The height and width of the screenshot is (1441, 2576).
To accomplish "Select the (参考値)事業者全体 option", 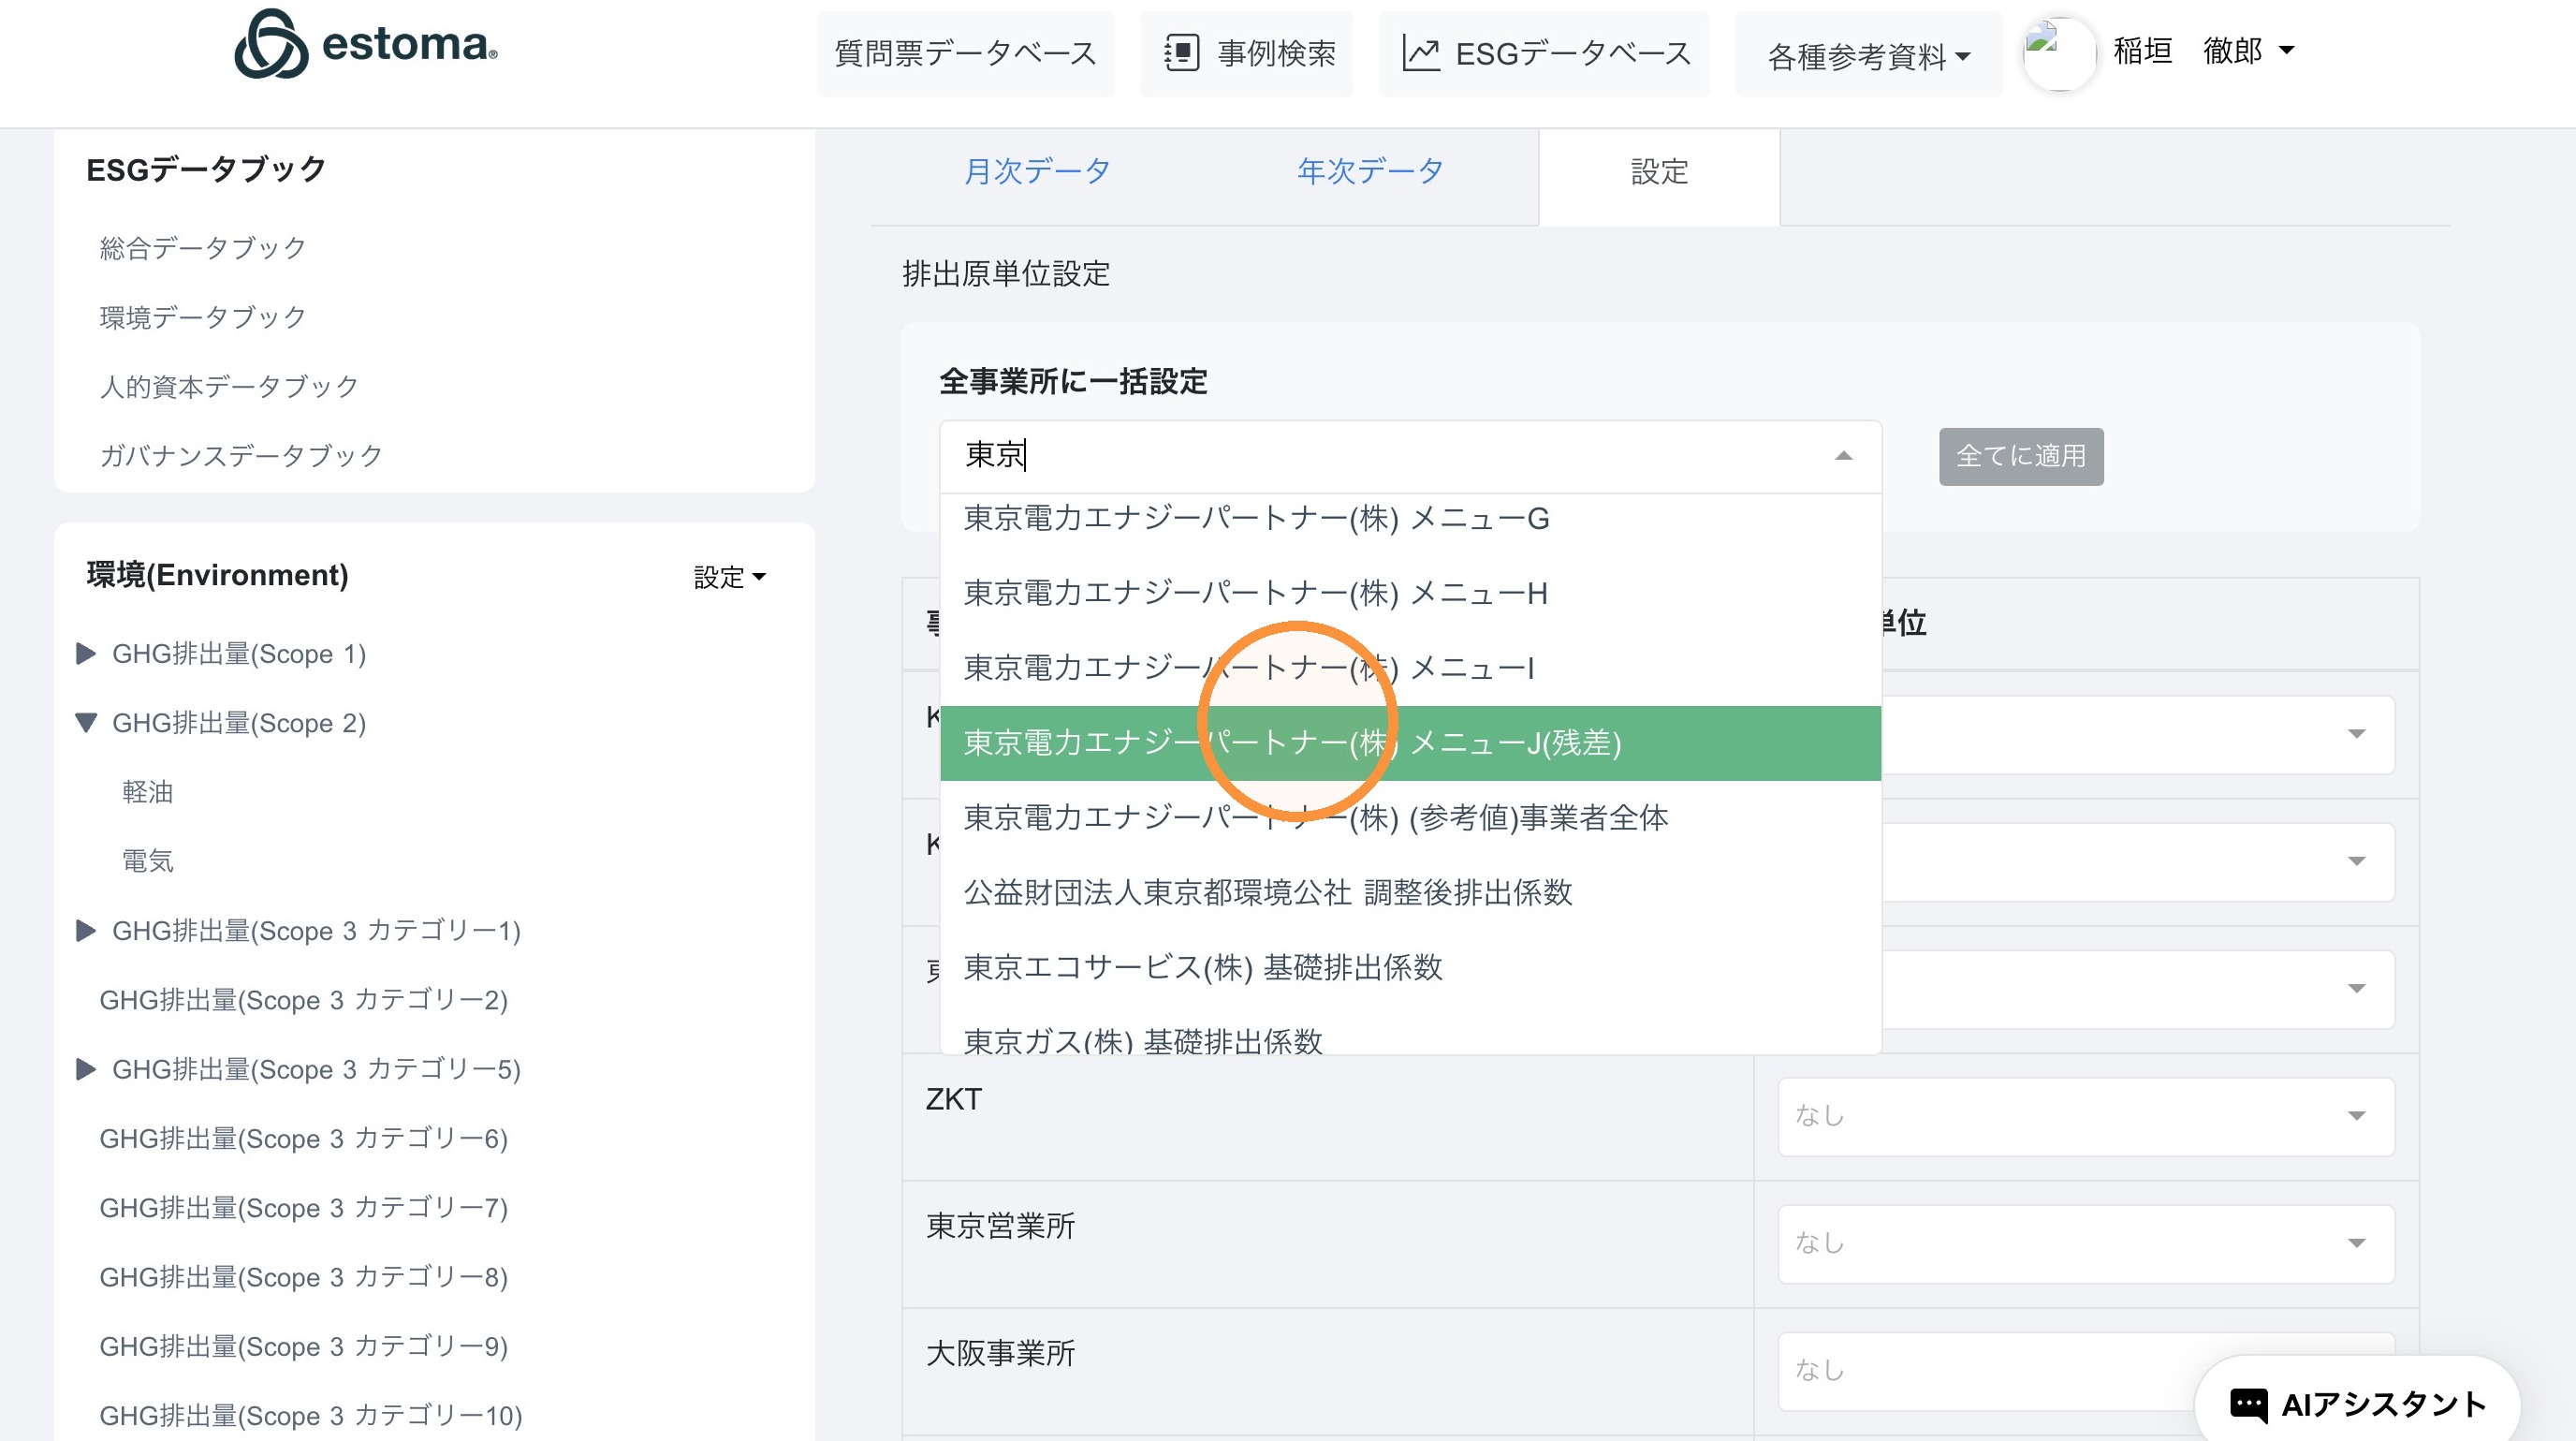I will pos(1410,818).
